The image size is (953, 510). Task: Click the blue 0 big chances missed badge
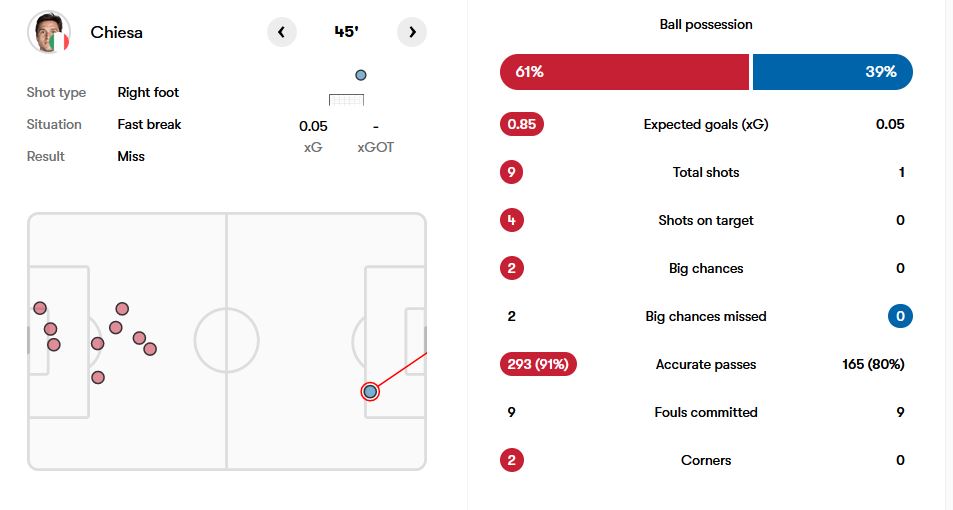[900, 316]
